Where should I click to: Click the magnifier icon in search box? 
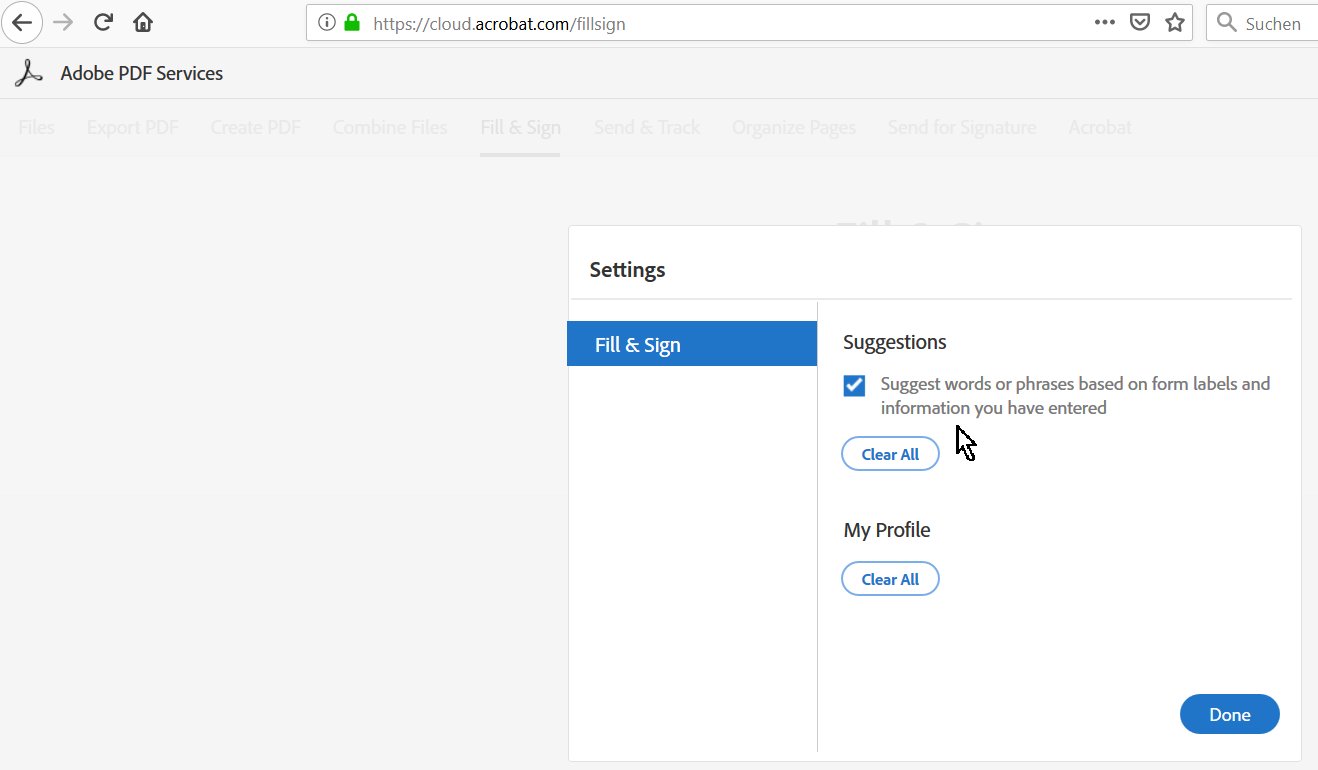(x=1227, y=23)
